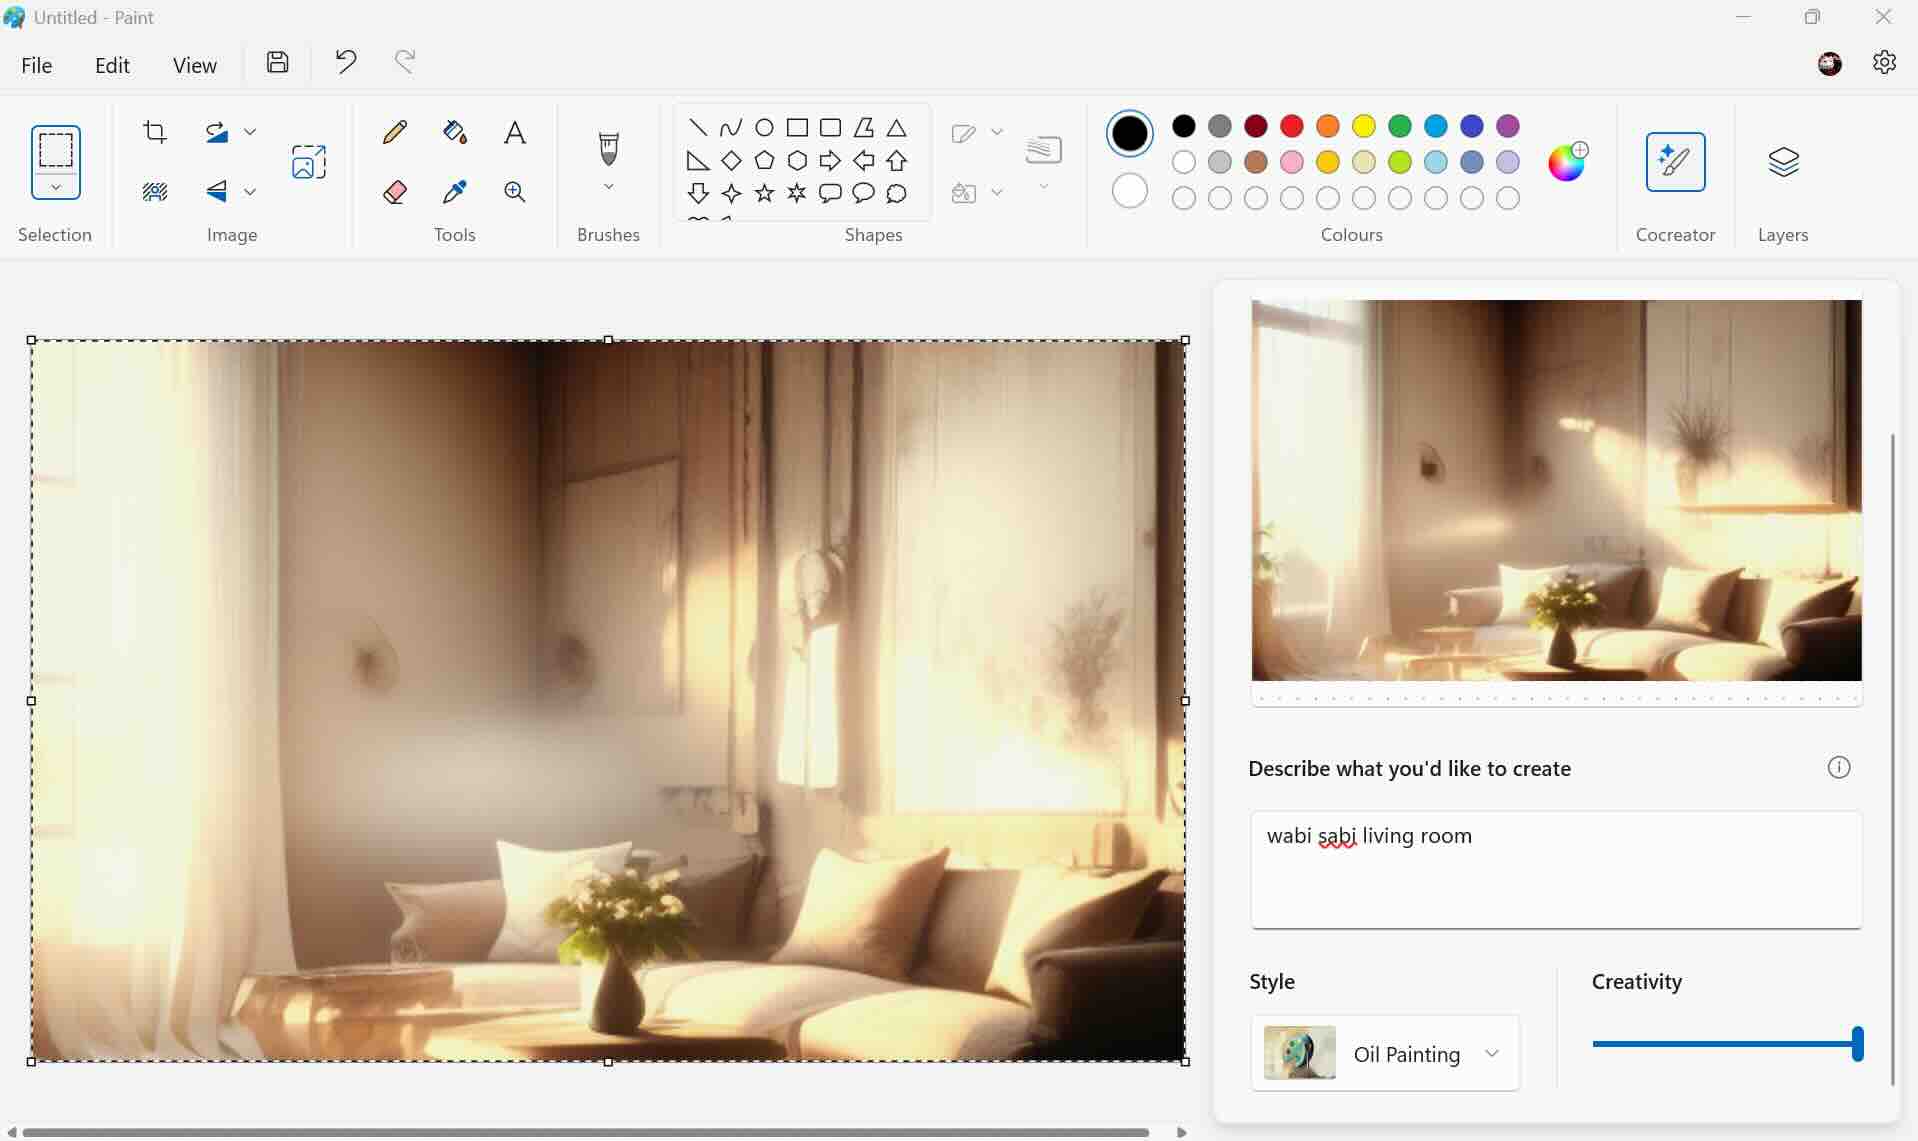Select the Pentagon shape
Screen dimensions: 1918x1141
[x=764, y=160]
